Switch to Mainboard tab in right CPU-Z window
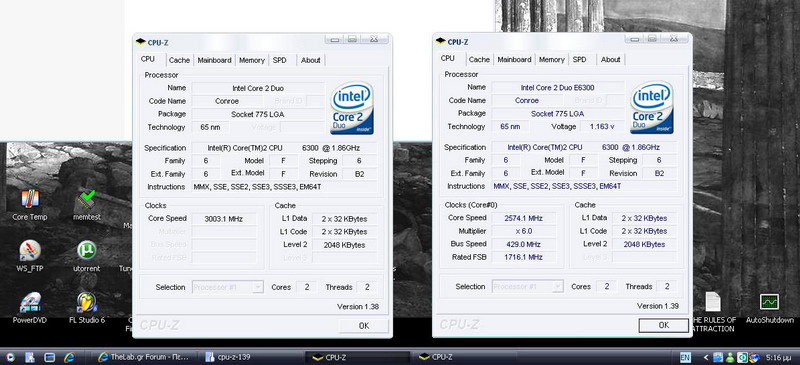800x365 pixels. [x=514, y=60]
